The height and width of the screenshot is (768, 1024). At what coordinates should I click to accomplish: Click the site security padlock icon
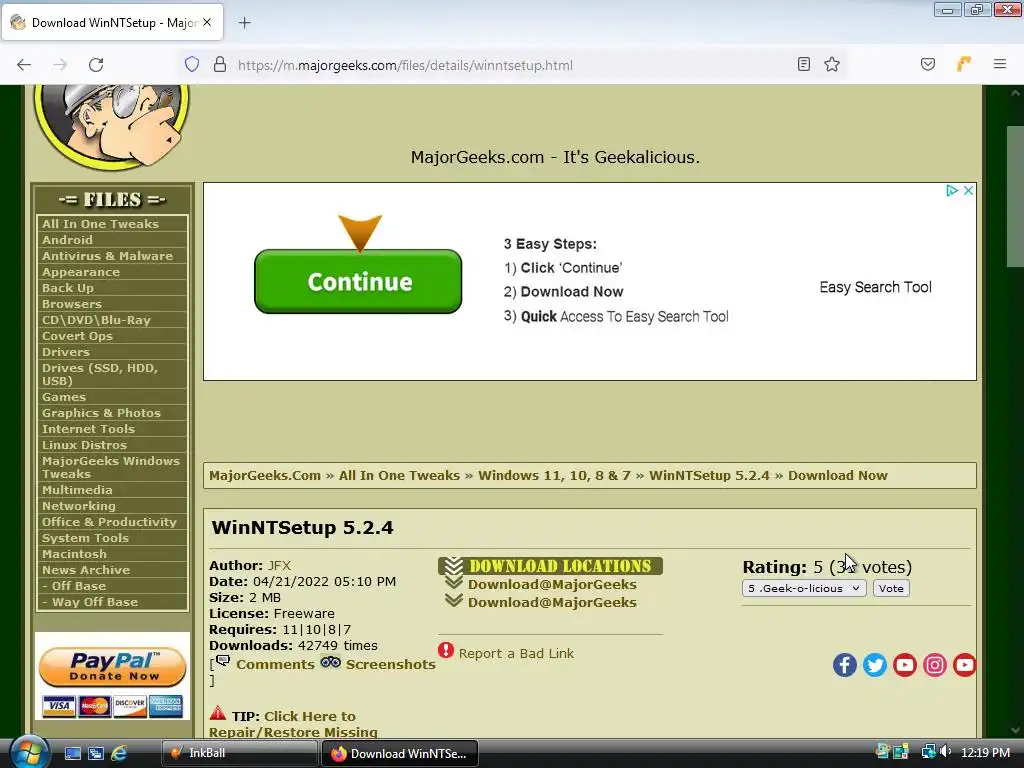220,65
